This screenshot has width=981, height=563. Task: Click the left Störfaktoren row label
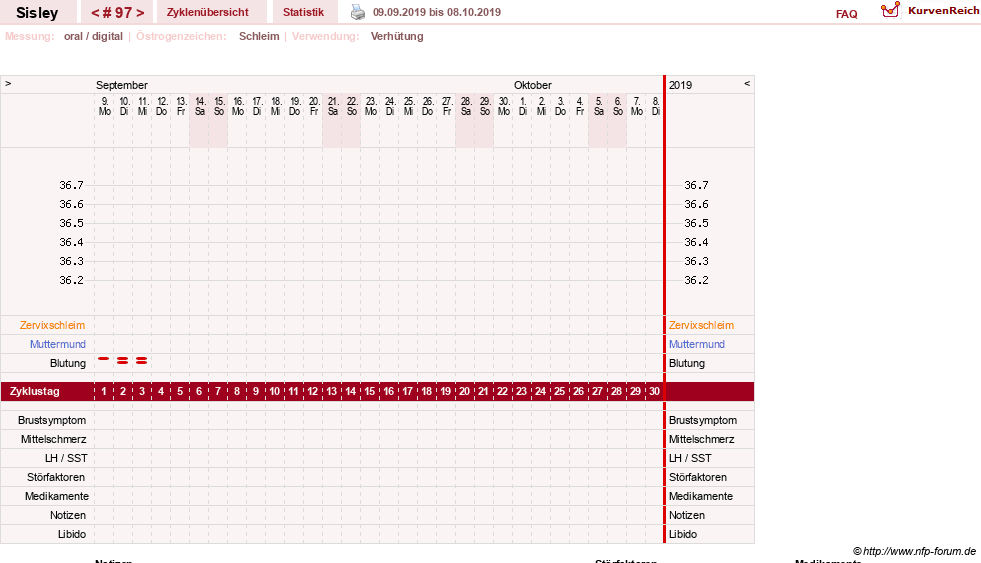pos(56,477)
